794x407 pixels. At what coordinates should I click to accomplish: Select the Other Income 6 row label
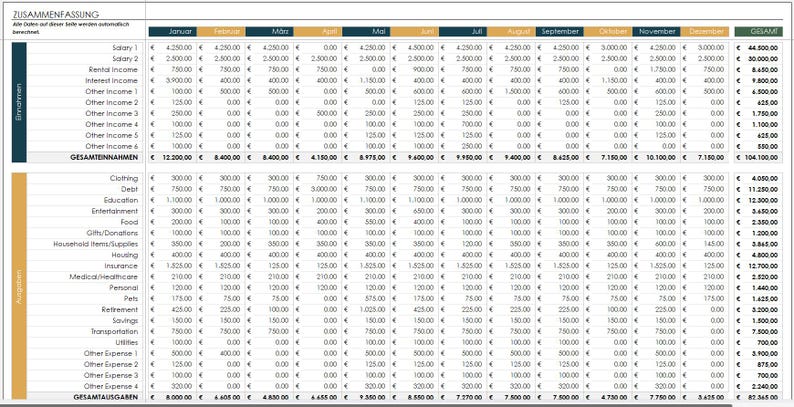pyautogui.click(x=111, y=146)
